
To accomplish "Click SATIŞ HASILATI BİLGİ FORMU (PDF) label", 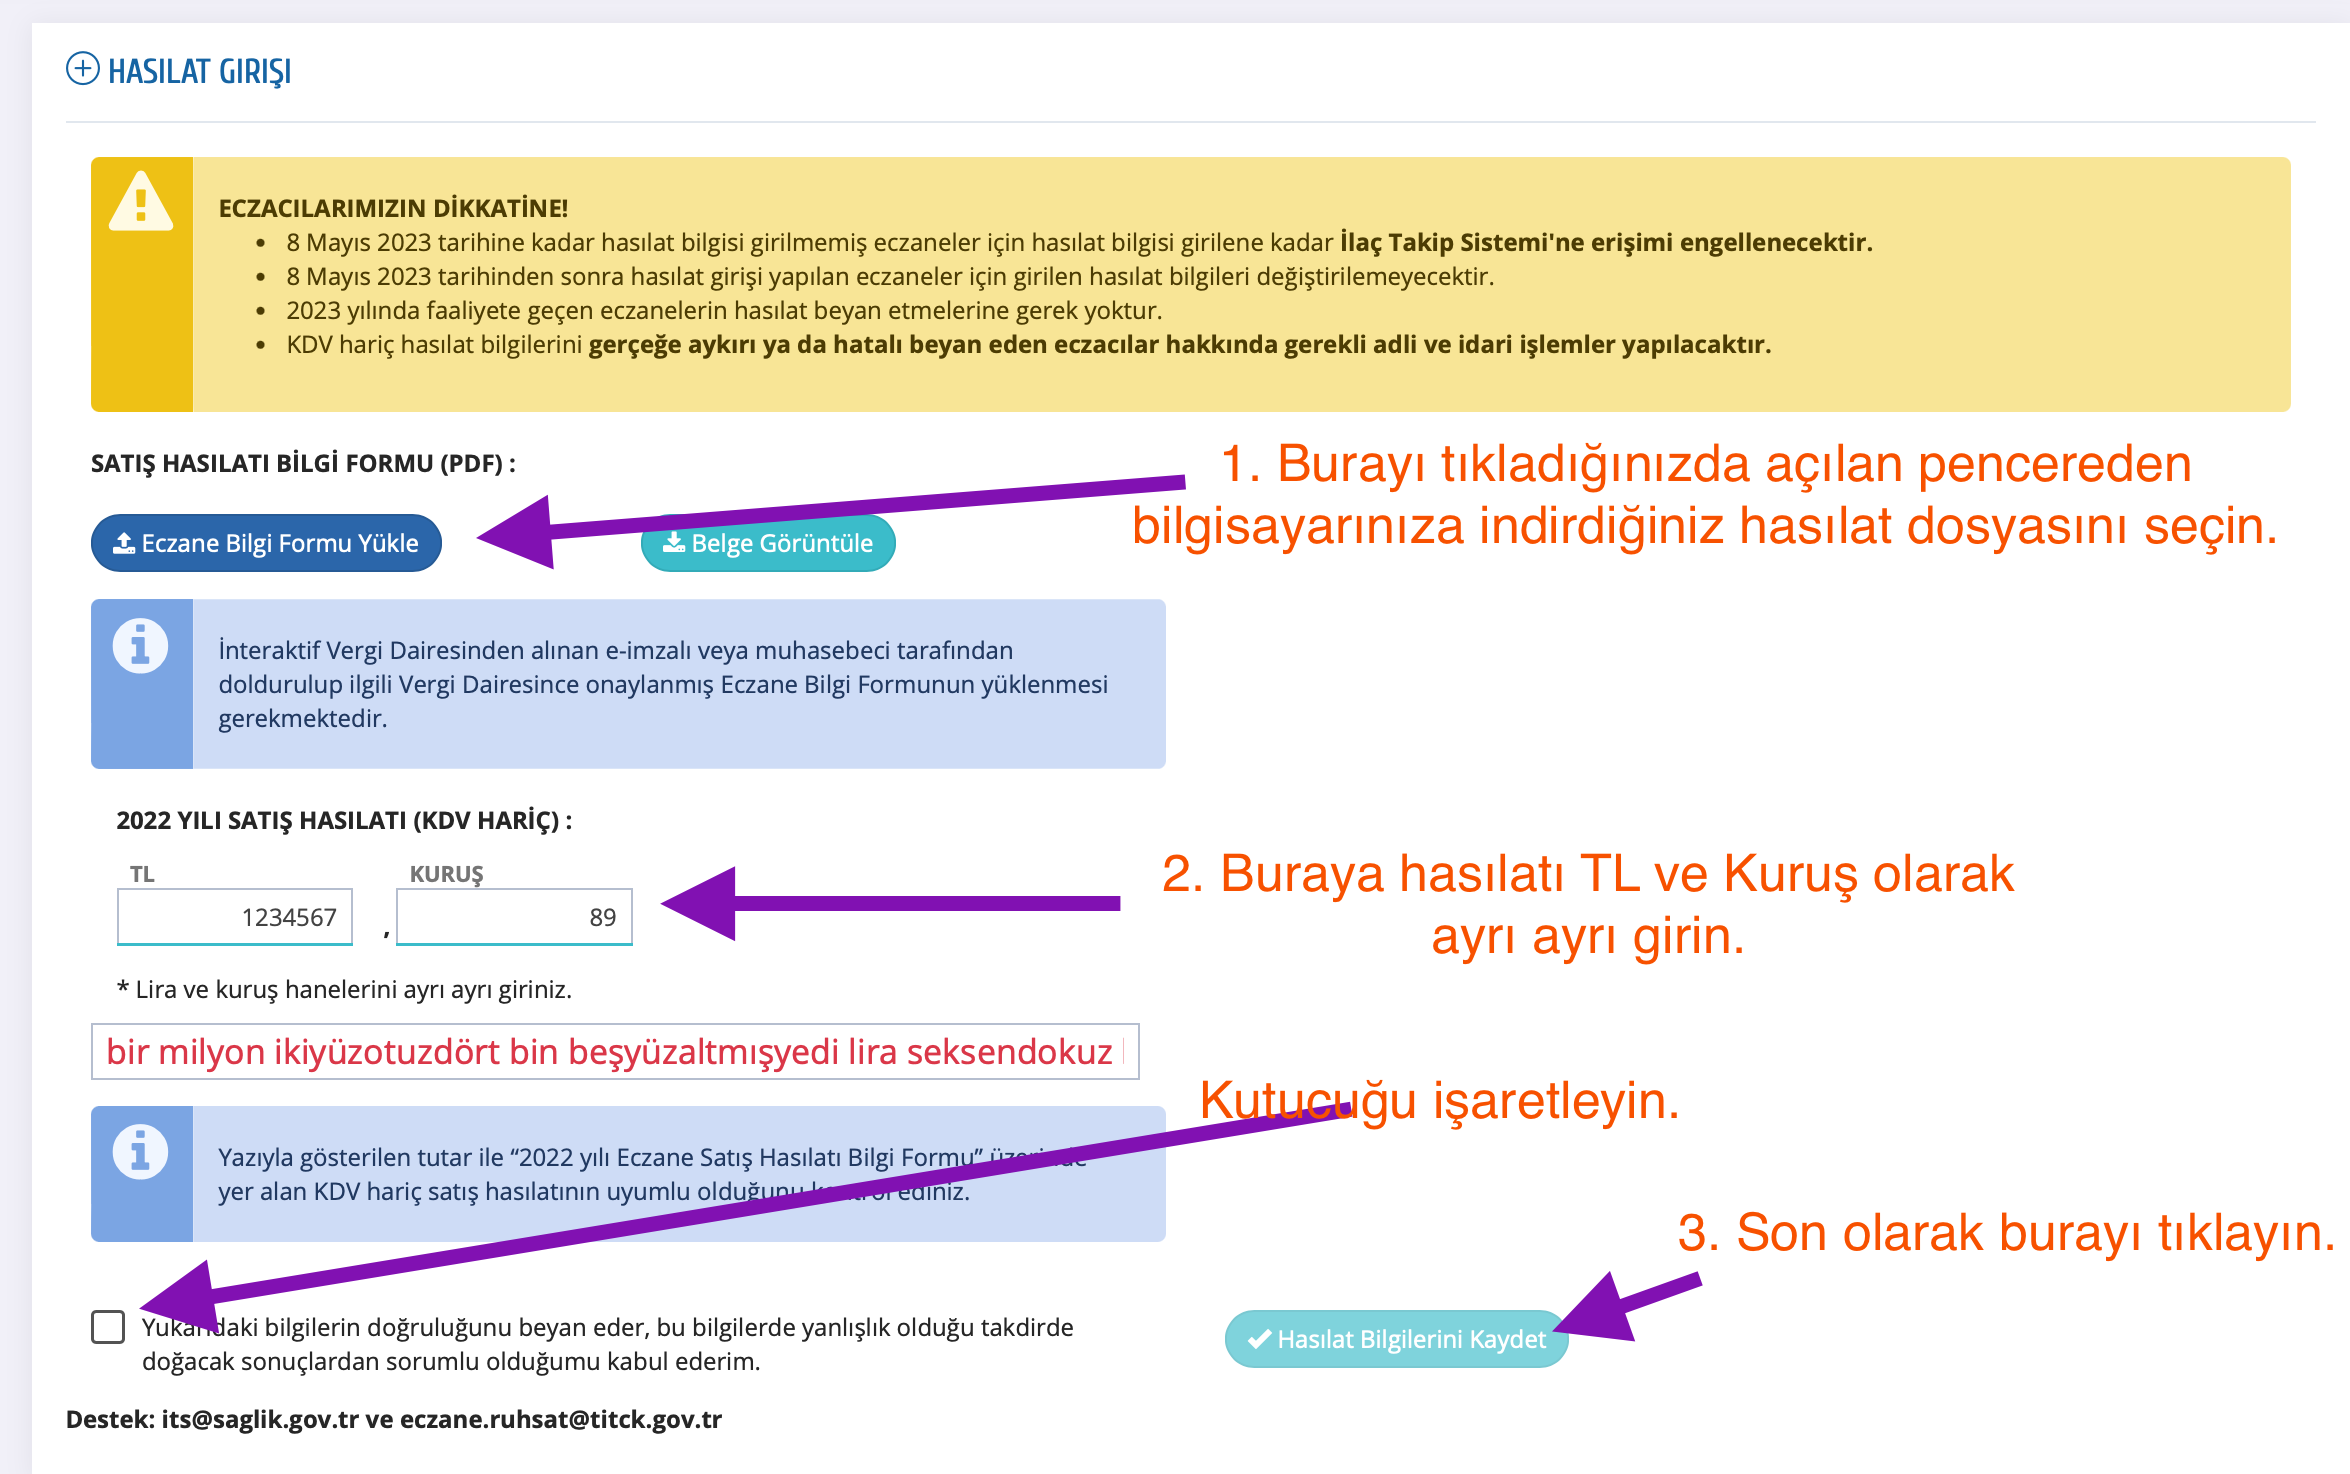I will [x=303, y=463].
